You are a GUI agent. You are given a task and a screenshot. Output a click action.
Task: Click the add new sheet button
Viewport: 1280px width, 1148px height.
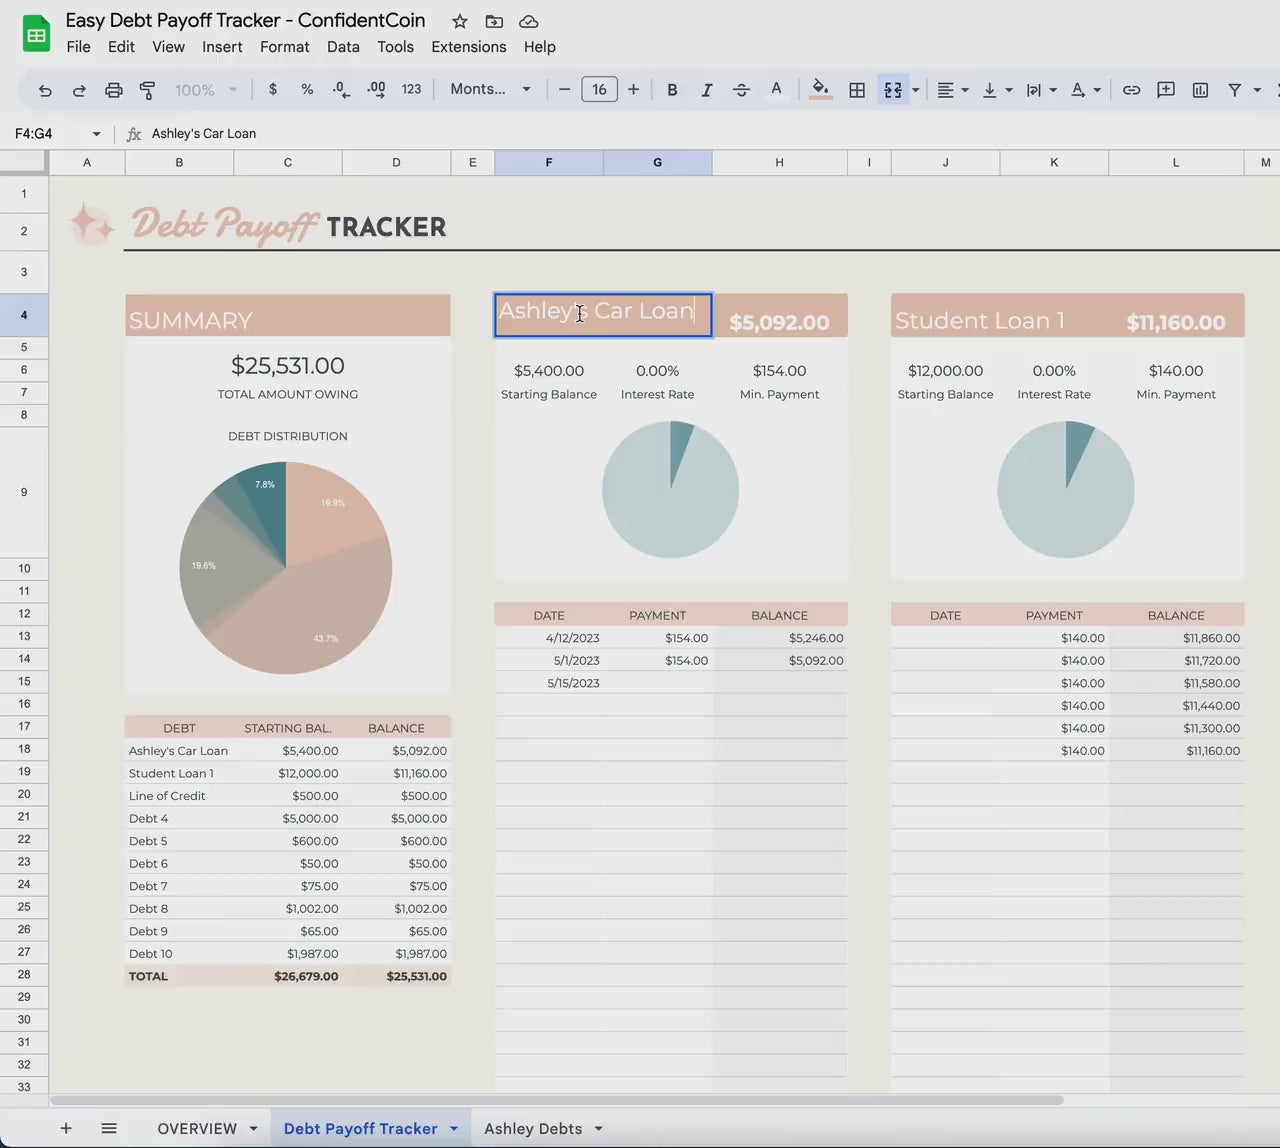tap(66, 1128)
